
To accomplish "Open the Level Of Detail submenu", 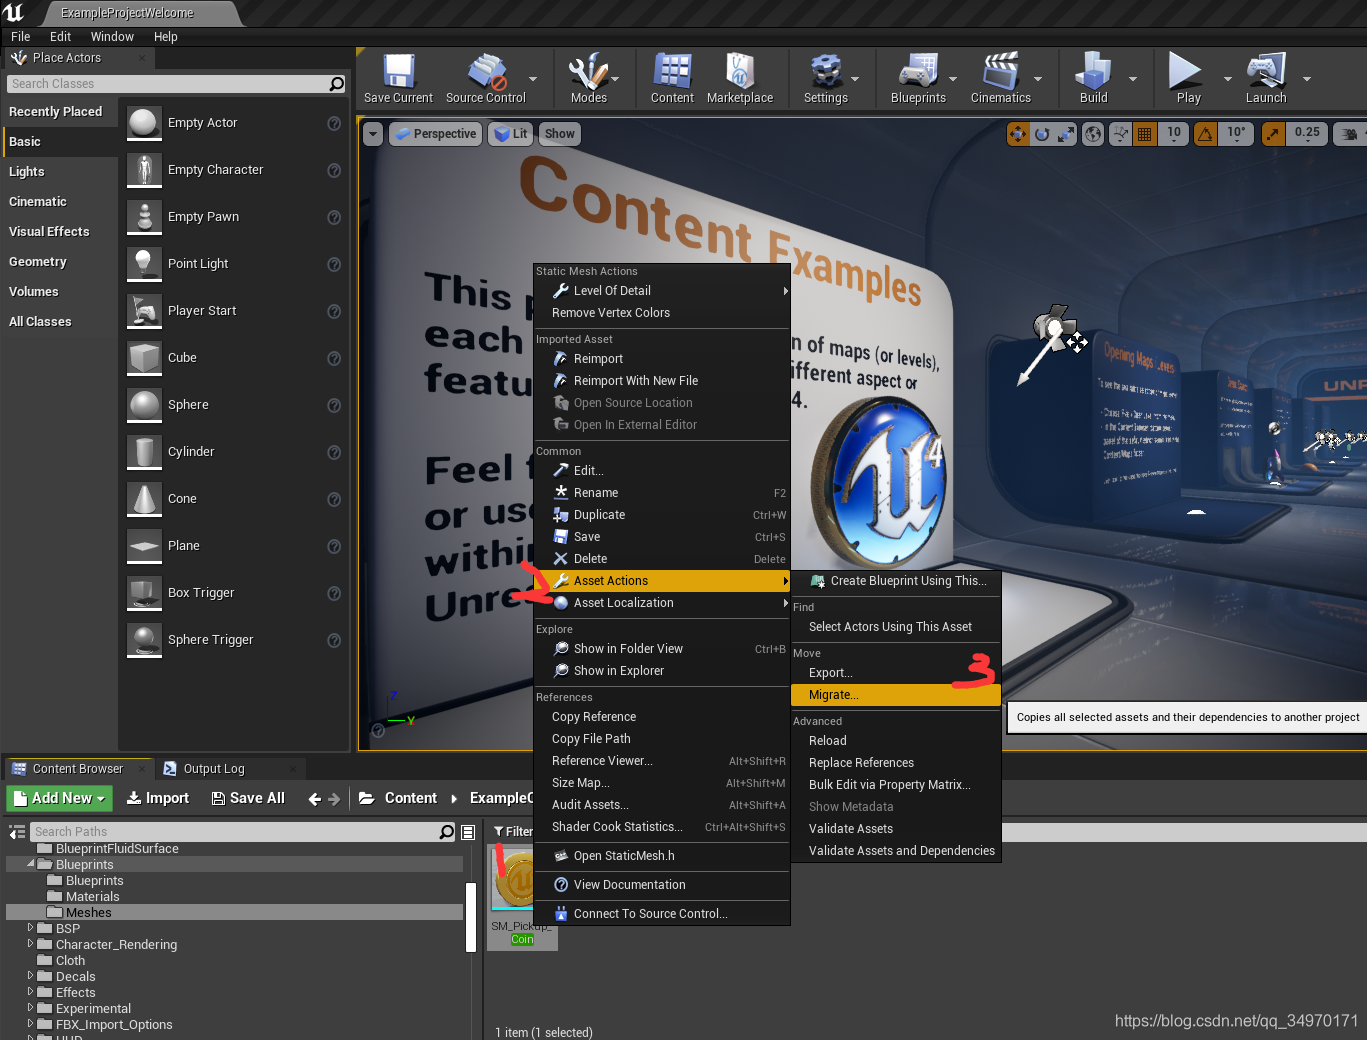I will pyautogui.click(x=662, y=291).
